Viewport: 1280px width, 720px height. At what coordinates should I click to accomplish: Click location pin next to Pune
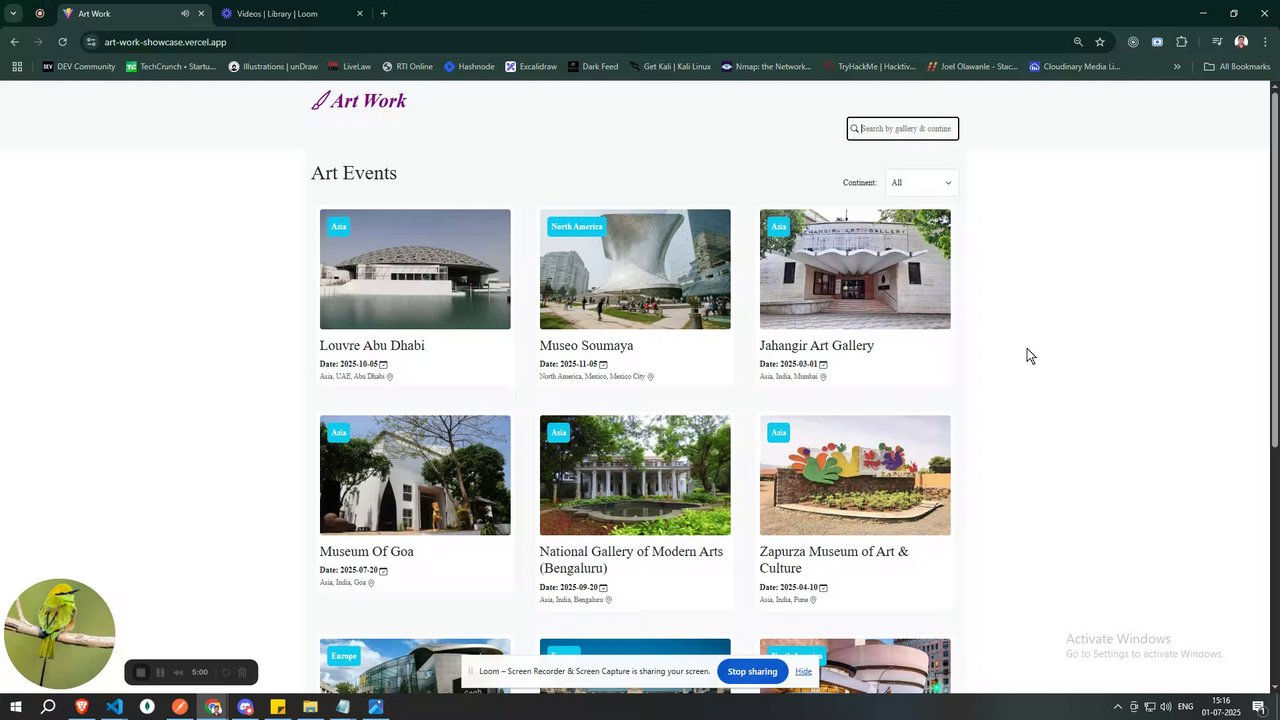click(x=813, y=600)
